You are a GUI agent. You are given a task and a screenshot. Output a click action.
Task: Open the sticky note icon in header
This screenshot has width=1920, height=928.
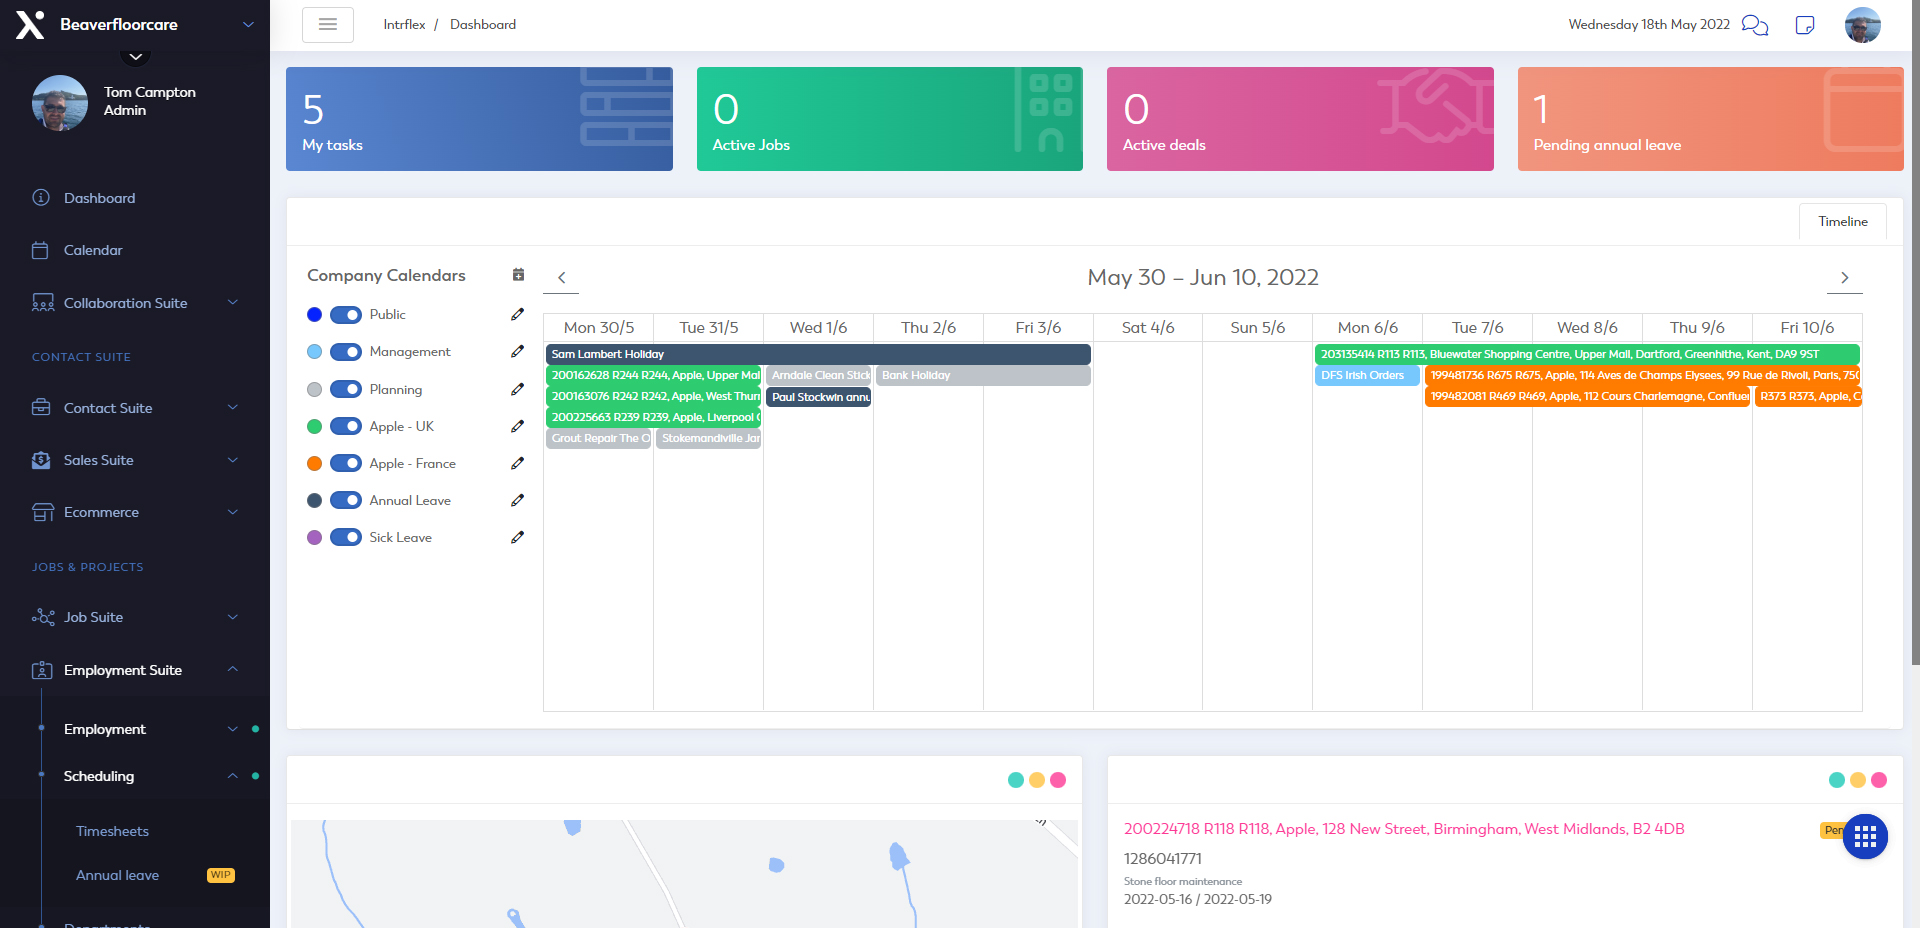tap(1805, 25)
